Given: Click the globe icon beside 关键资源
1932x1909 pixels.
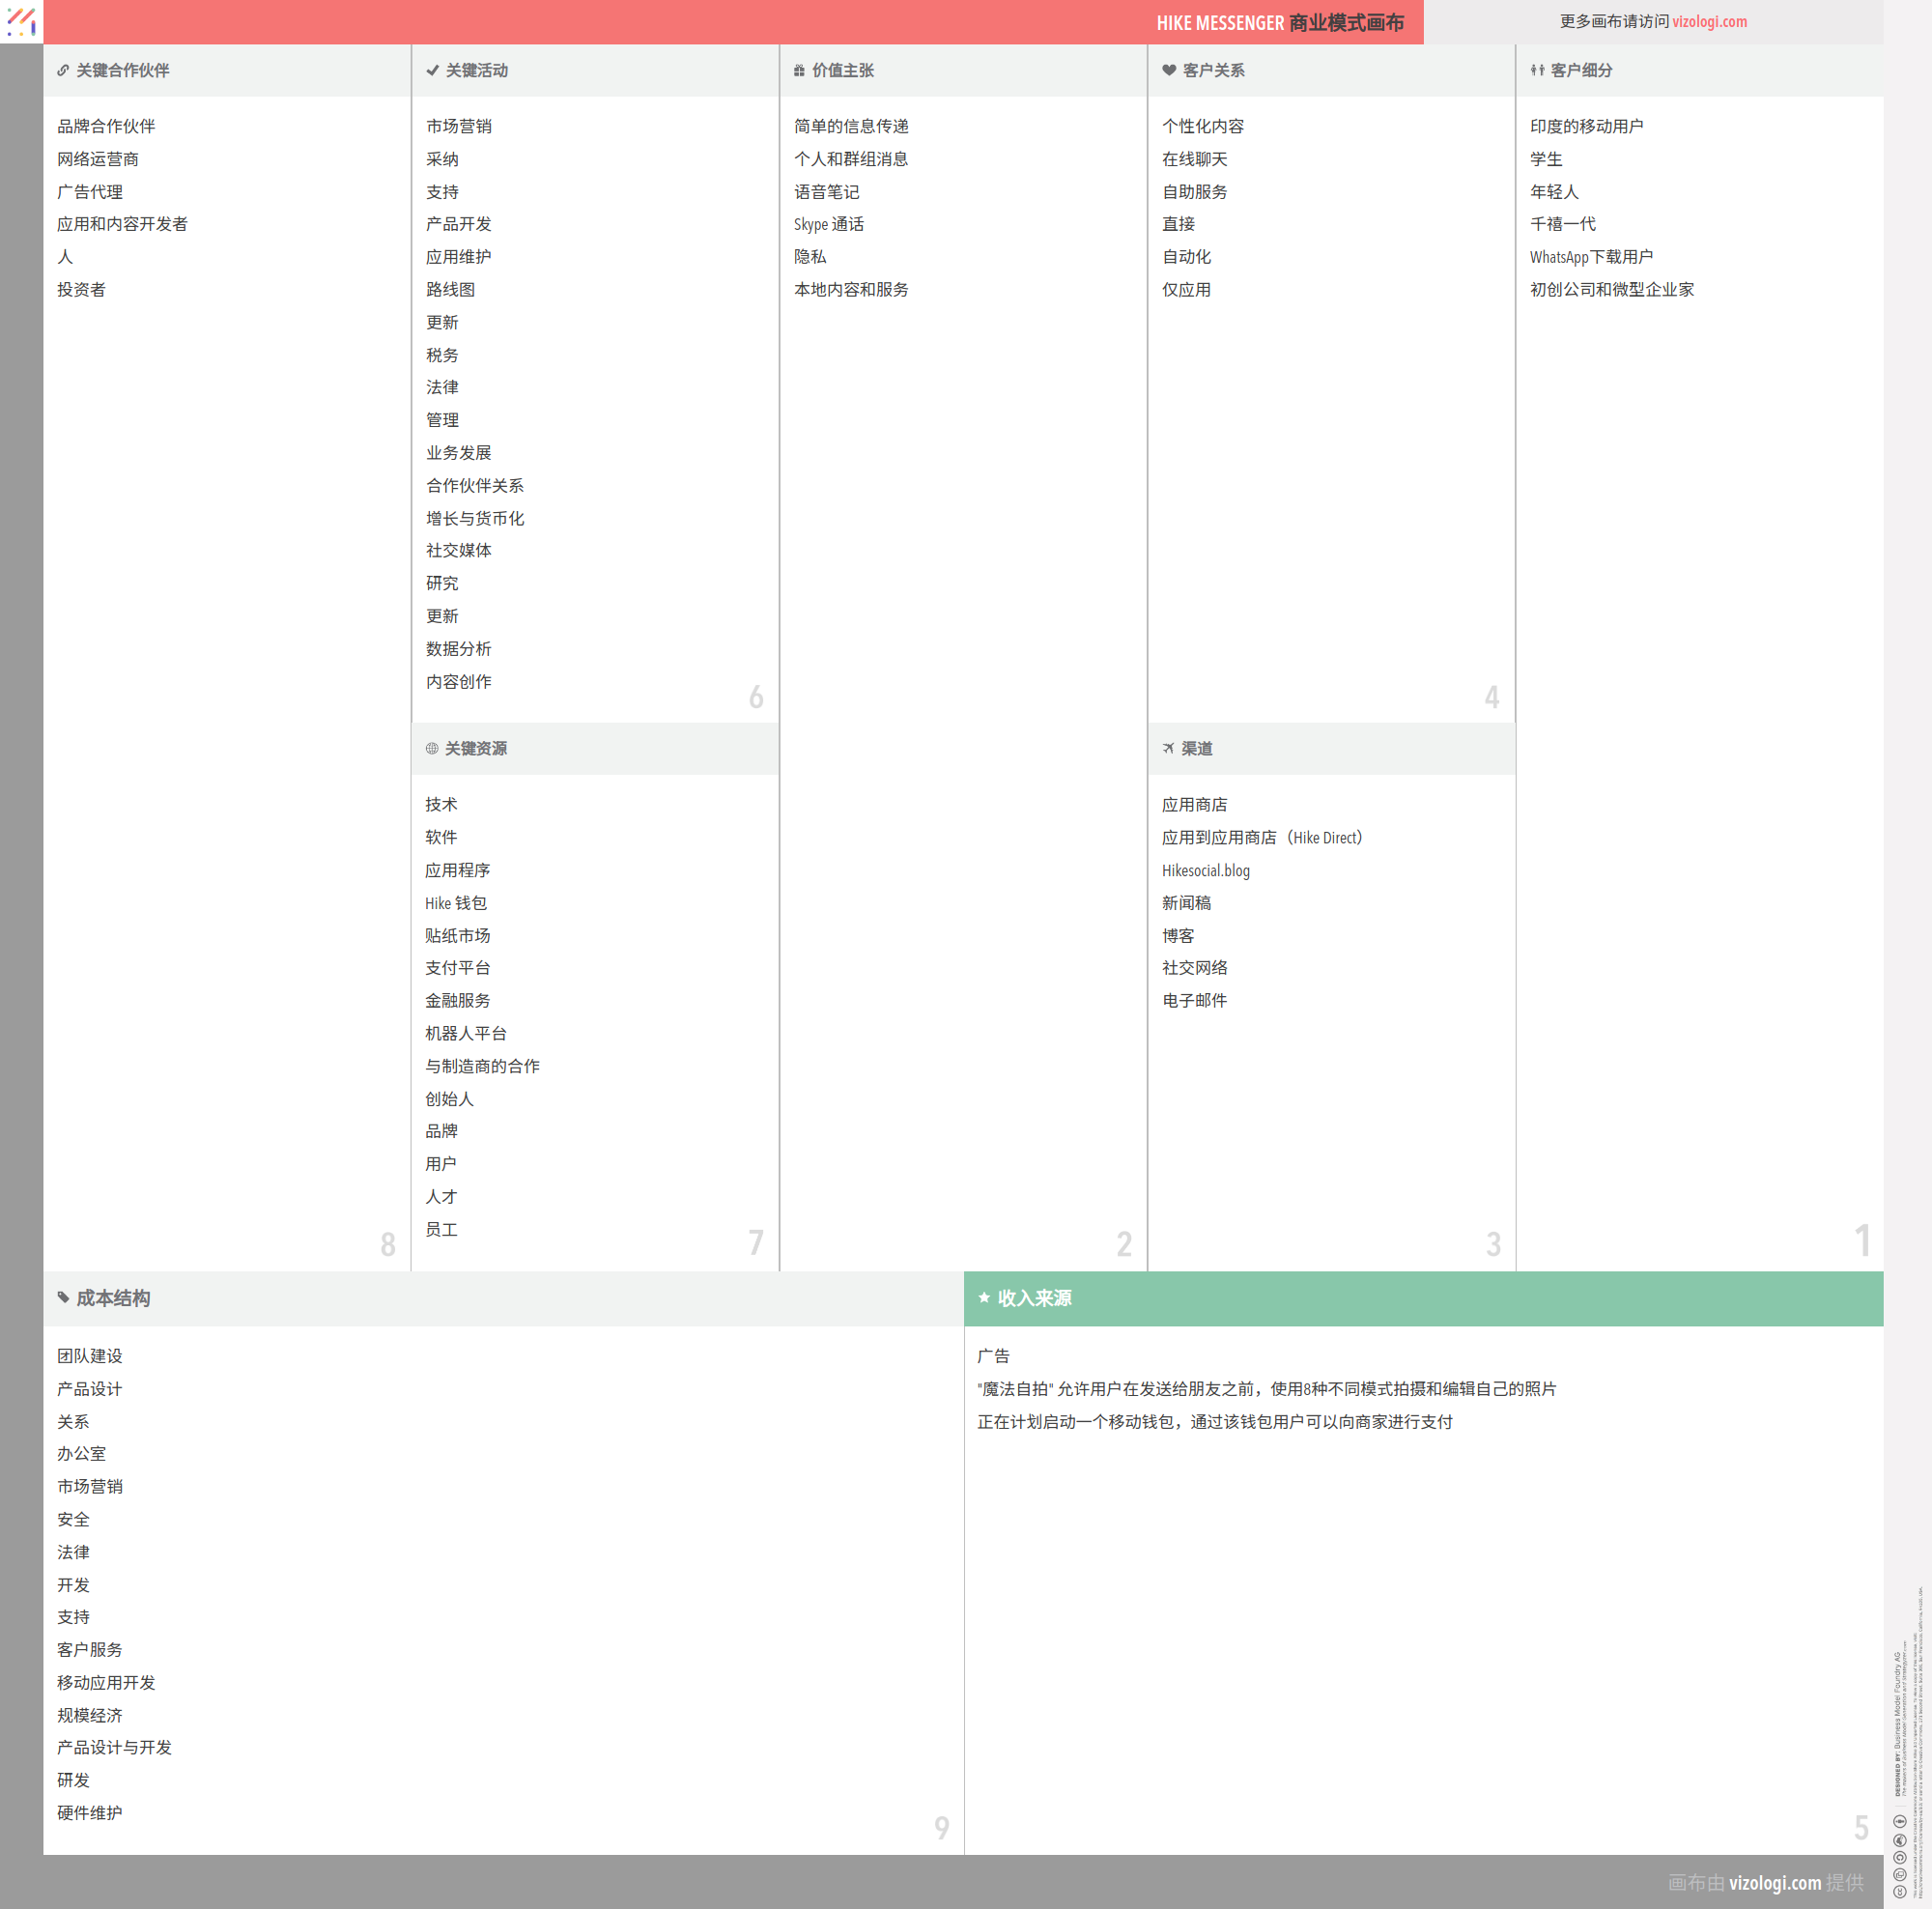Looking at the screenshot, I should [432, 749].
